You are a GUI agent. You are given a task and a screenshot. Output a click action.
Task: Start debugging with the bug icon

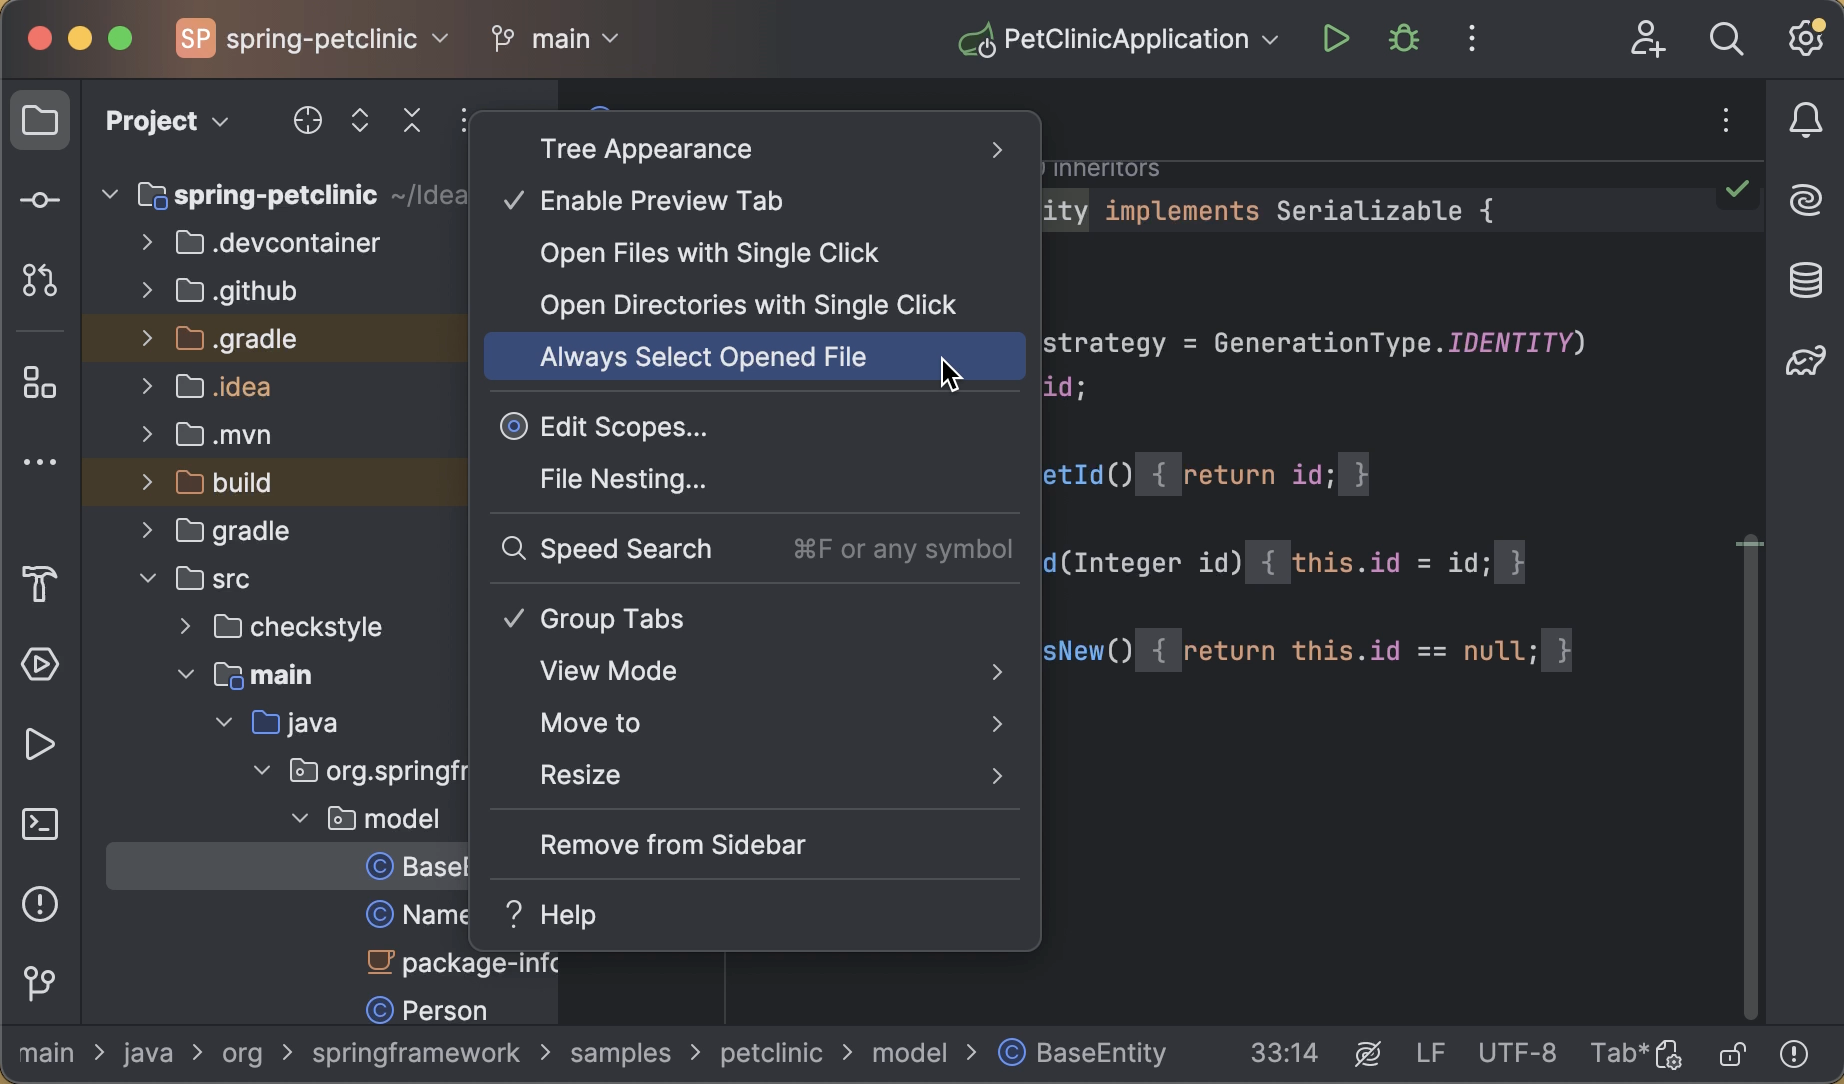[1403, 38]
